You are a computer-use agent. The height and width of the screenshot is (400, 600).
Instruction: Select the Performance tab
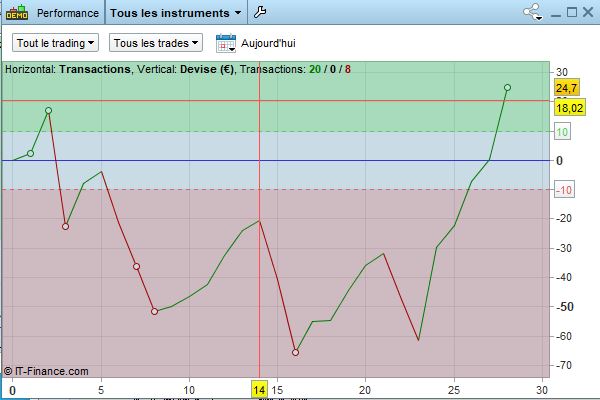click(68, 13)
